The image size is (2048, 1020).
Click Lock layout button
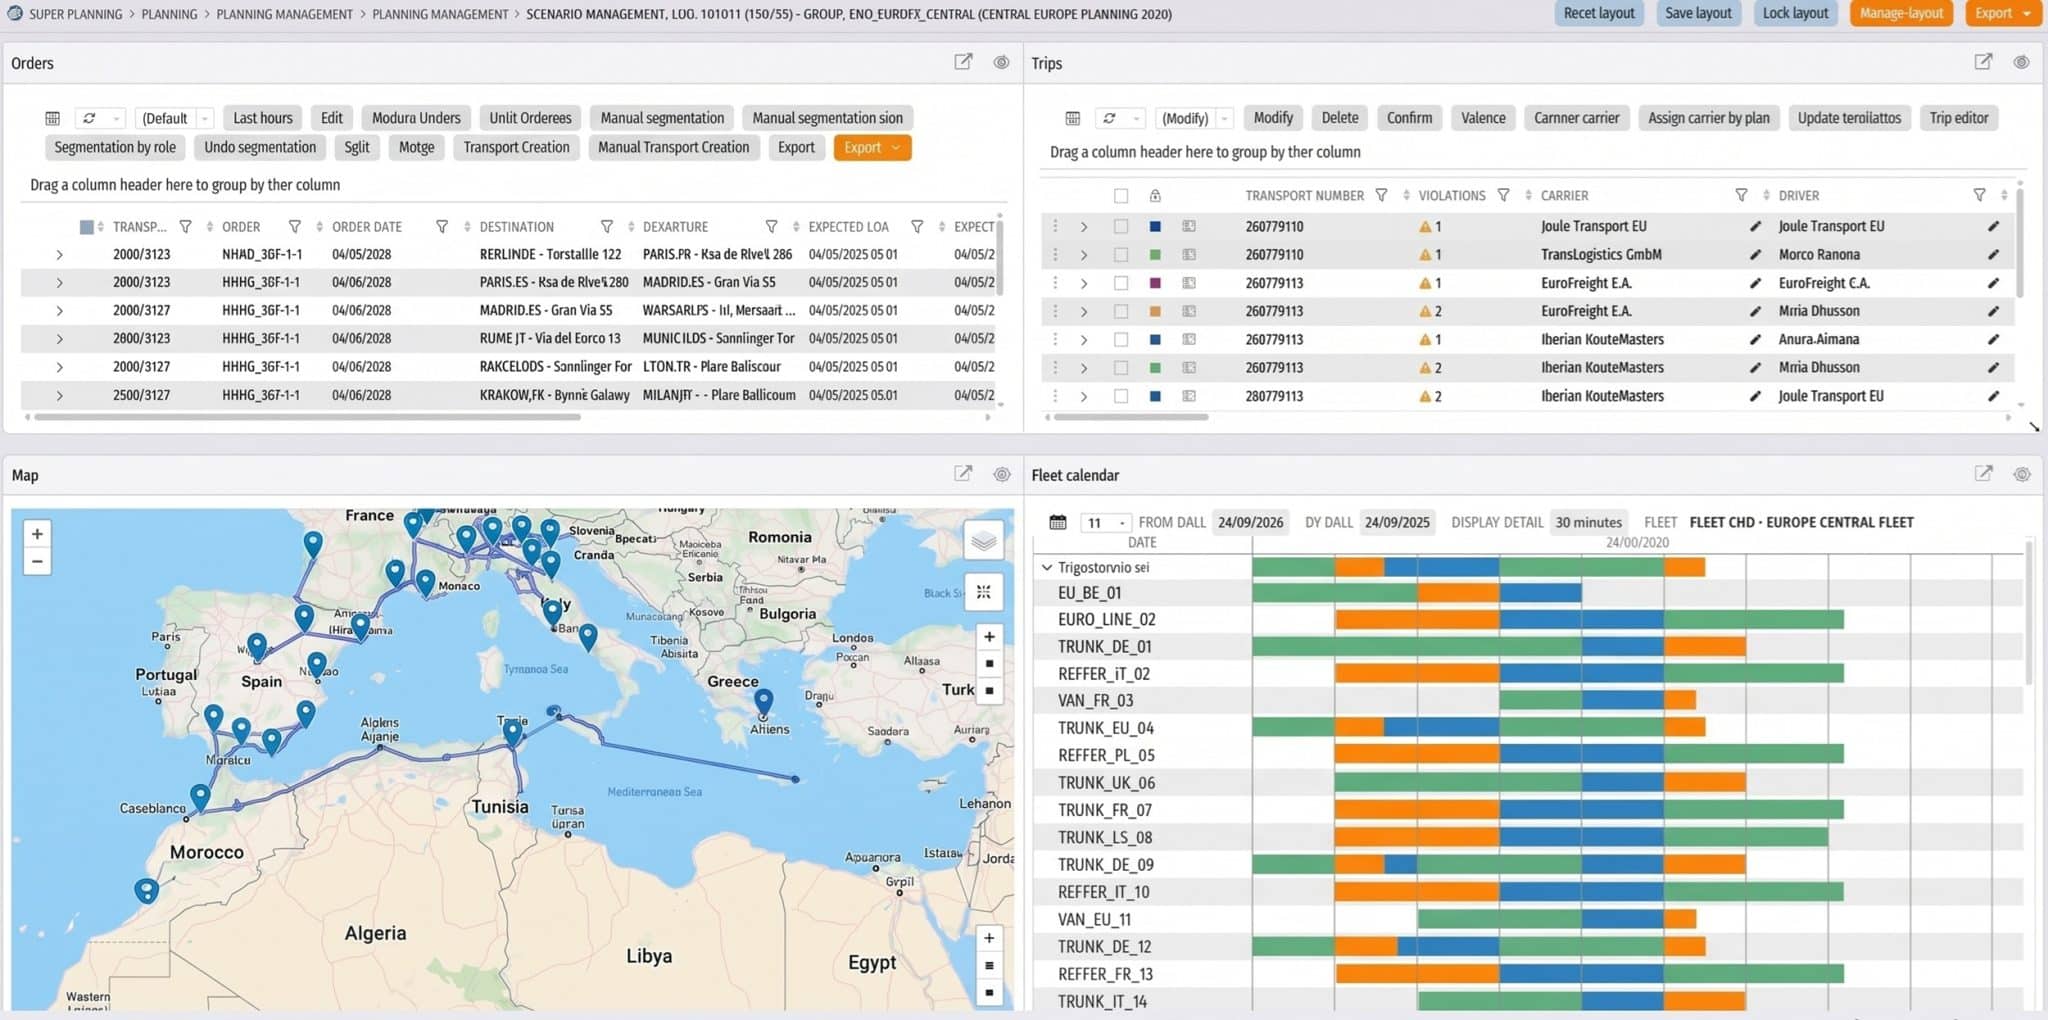[x=1795, y=13]
